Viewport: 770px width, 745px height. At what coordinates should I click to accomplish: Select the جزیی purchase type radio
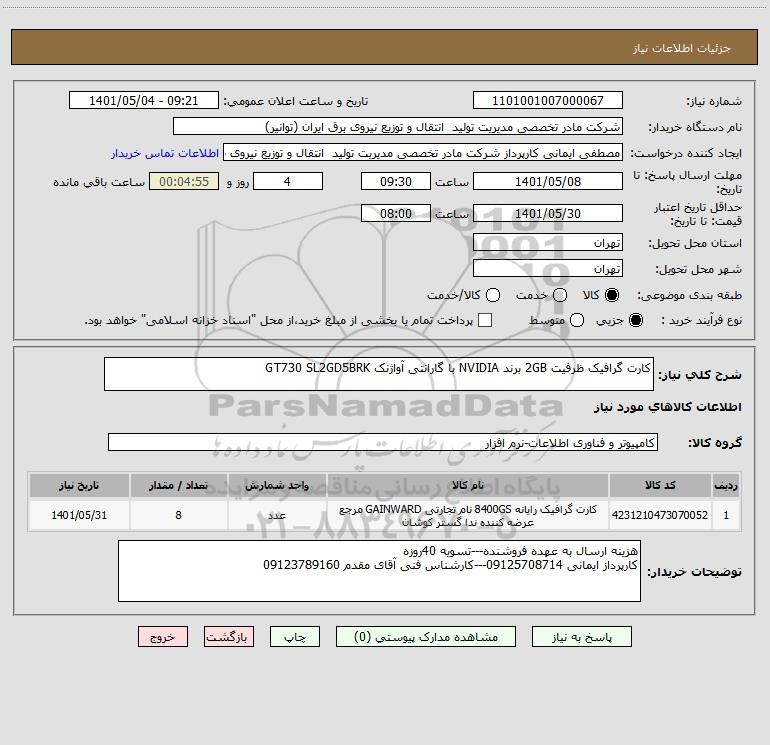[x=635, y=320]
